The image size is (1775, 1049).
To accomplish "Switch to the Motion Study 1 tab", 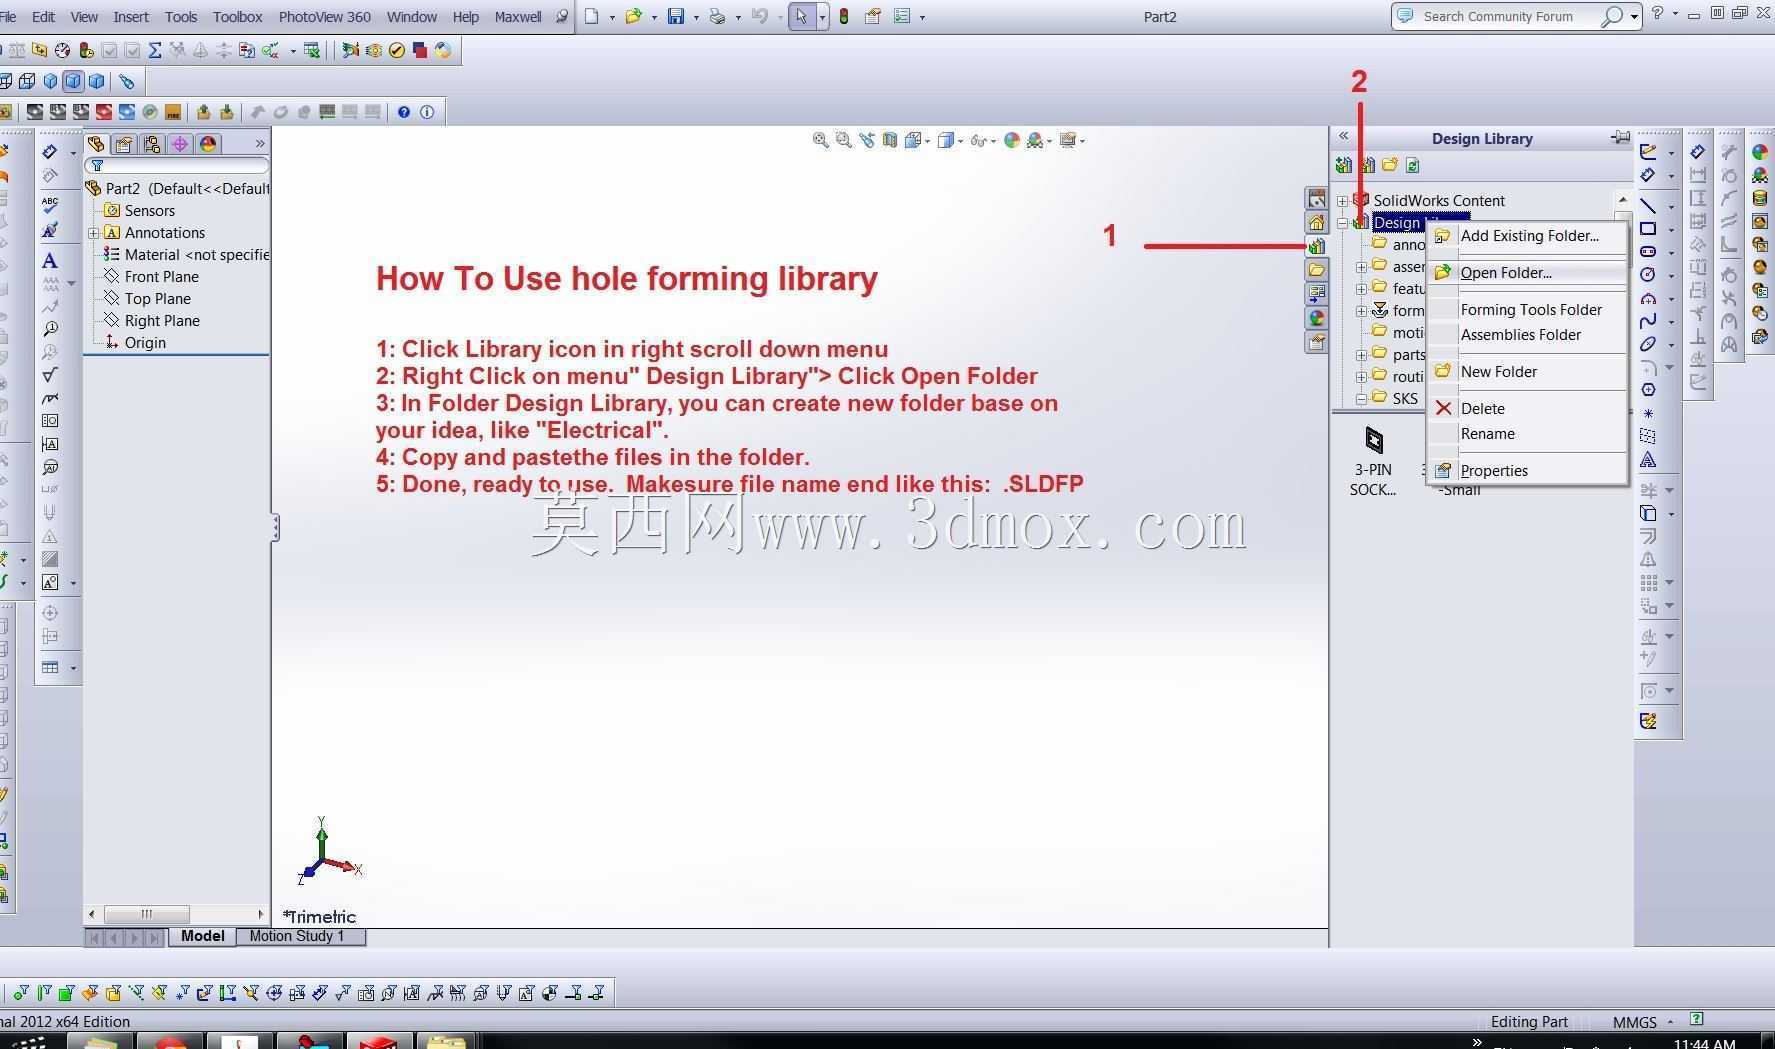I will tap(298, 936).
